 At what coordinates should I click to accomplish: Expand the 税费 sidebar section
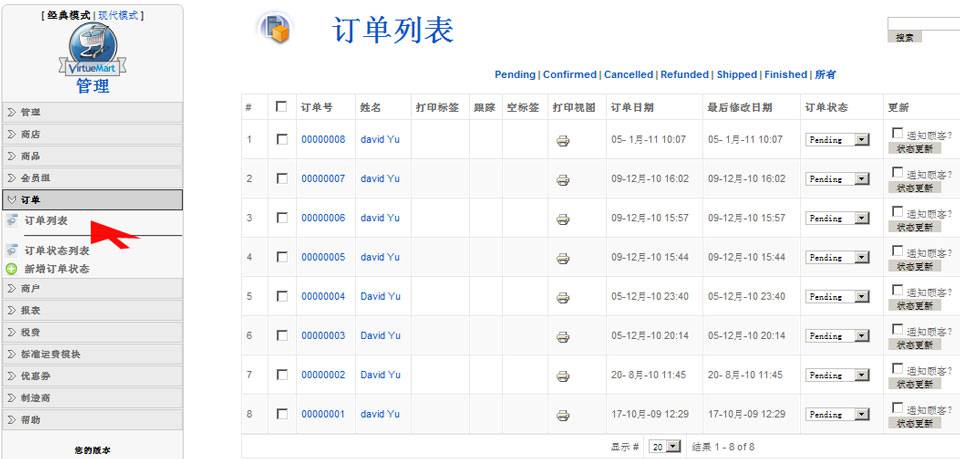pos(92,332)
